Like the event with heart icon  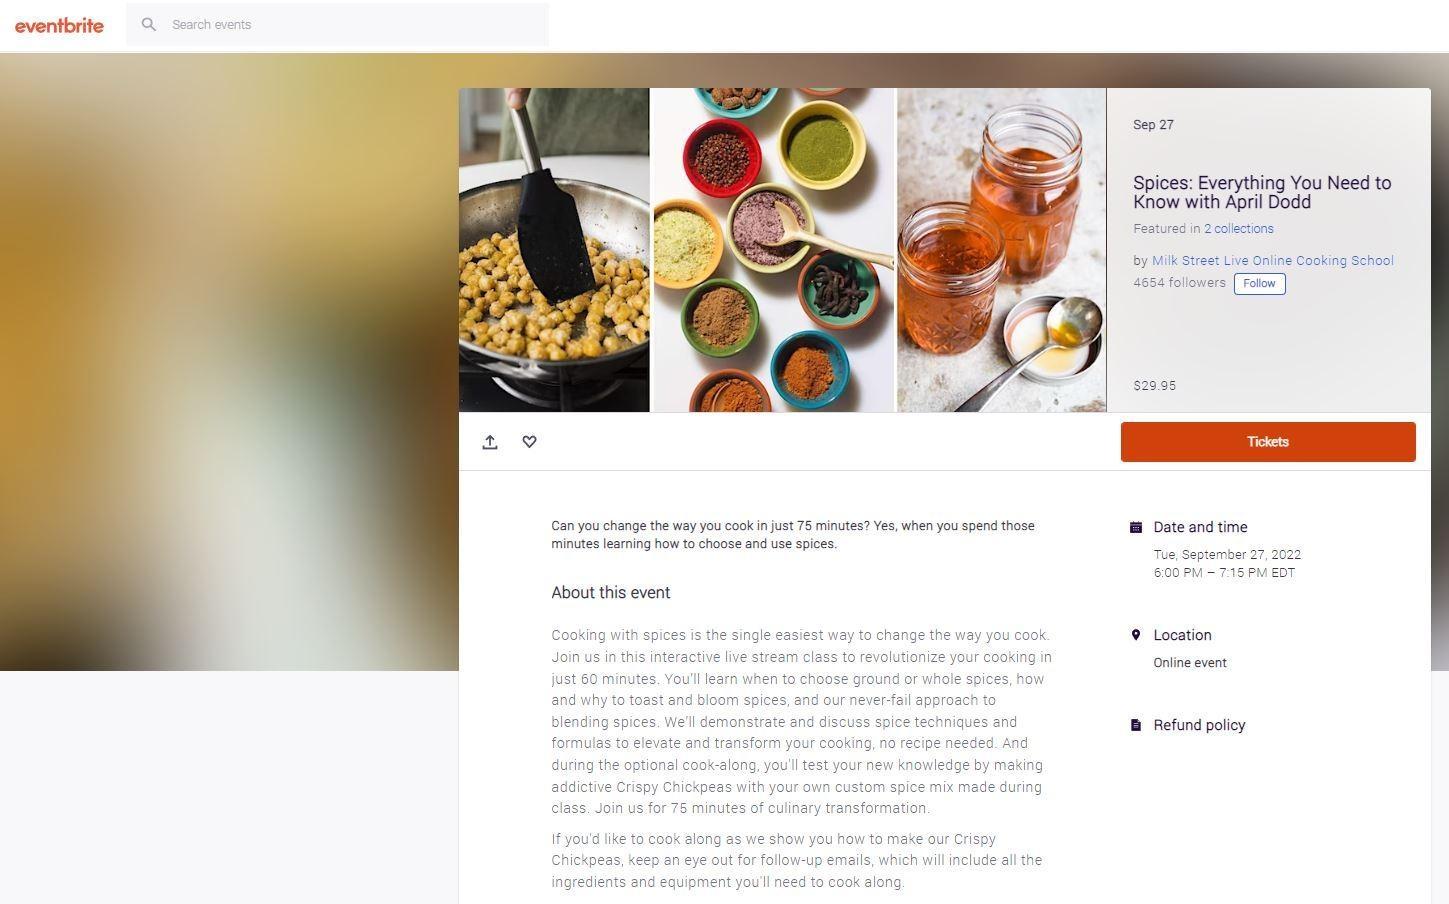[x=529, y=442]
